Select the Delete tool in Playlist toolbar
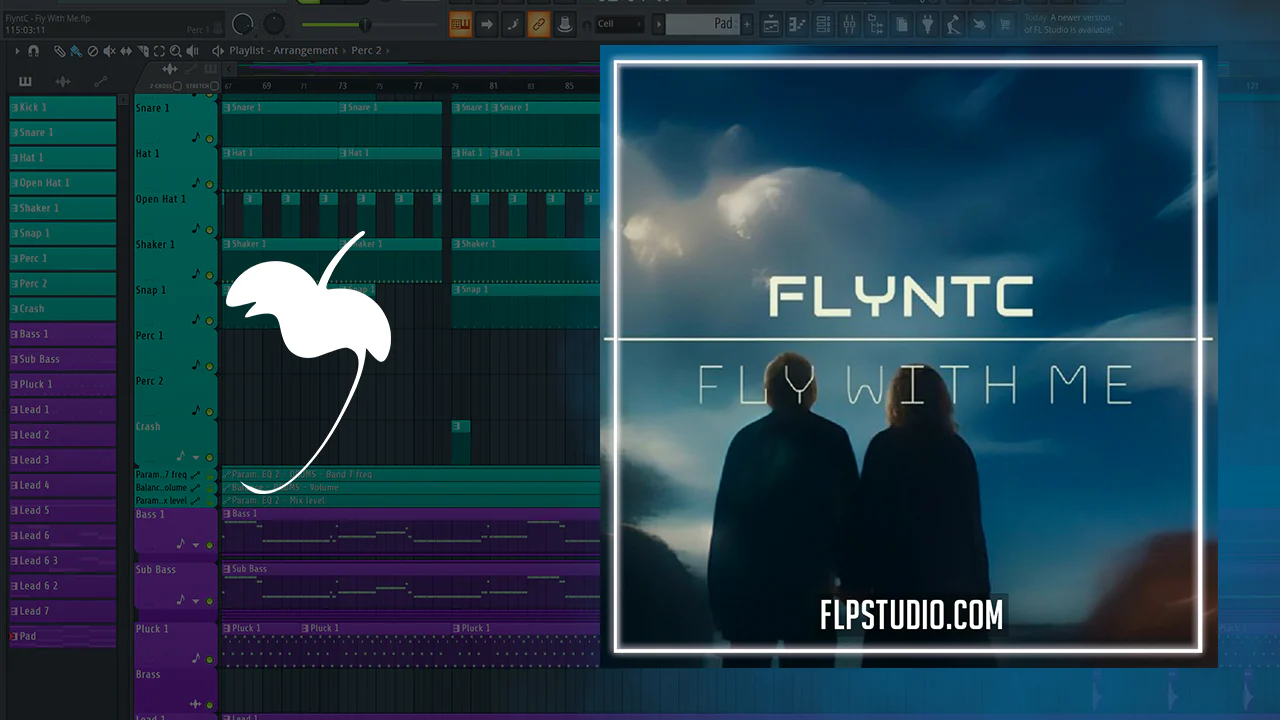Viewport: 1280px width, 720px height. point(93,50)
